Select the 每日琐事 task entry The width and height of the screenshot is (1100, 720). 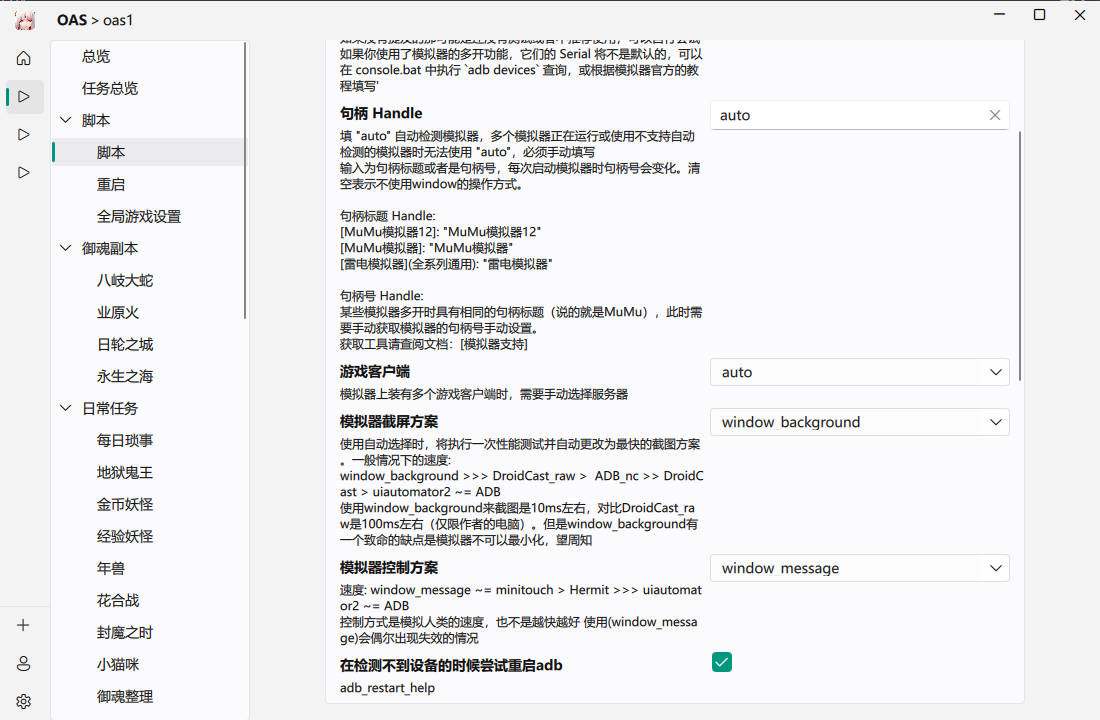click(x=124, y=439)
